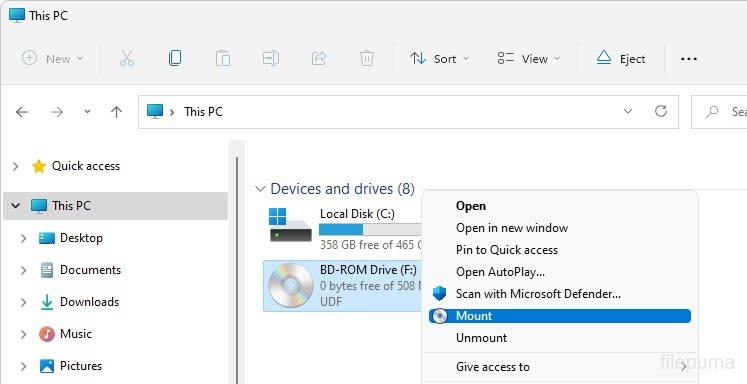Open the Sort dropdown
The width and height of the screenshot is (747, 384).
coord(439,59)
